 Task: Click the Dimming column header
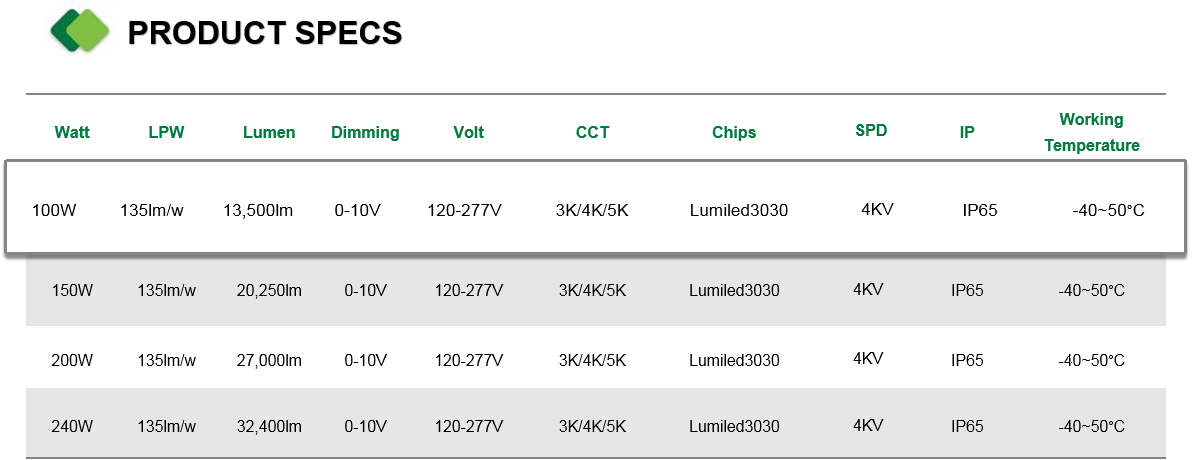point(365,132)
